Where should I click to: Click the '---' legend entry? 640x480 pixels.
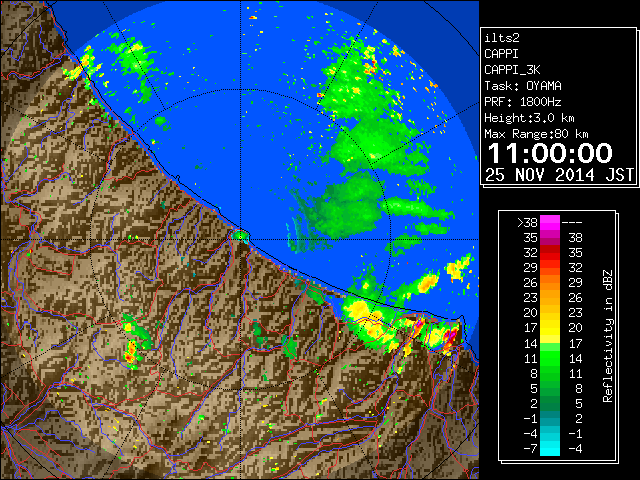pyautogui.click(x=572, y=223)
